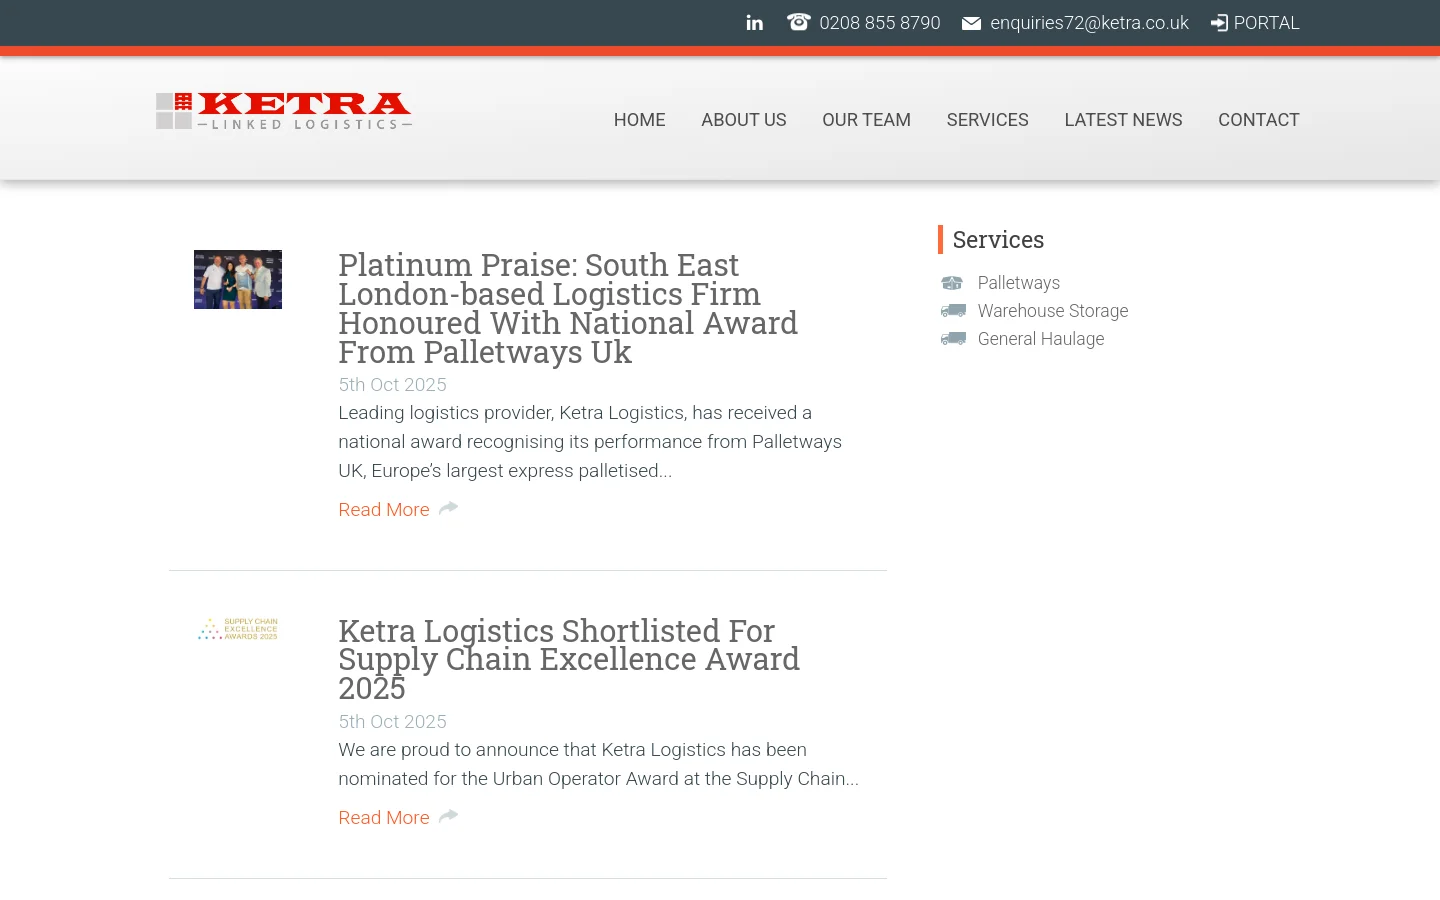The width and height of the screenshot is (1440, 900).
Task: Open the SERVICES menu item
Action: [988, 120]
